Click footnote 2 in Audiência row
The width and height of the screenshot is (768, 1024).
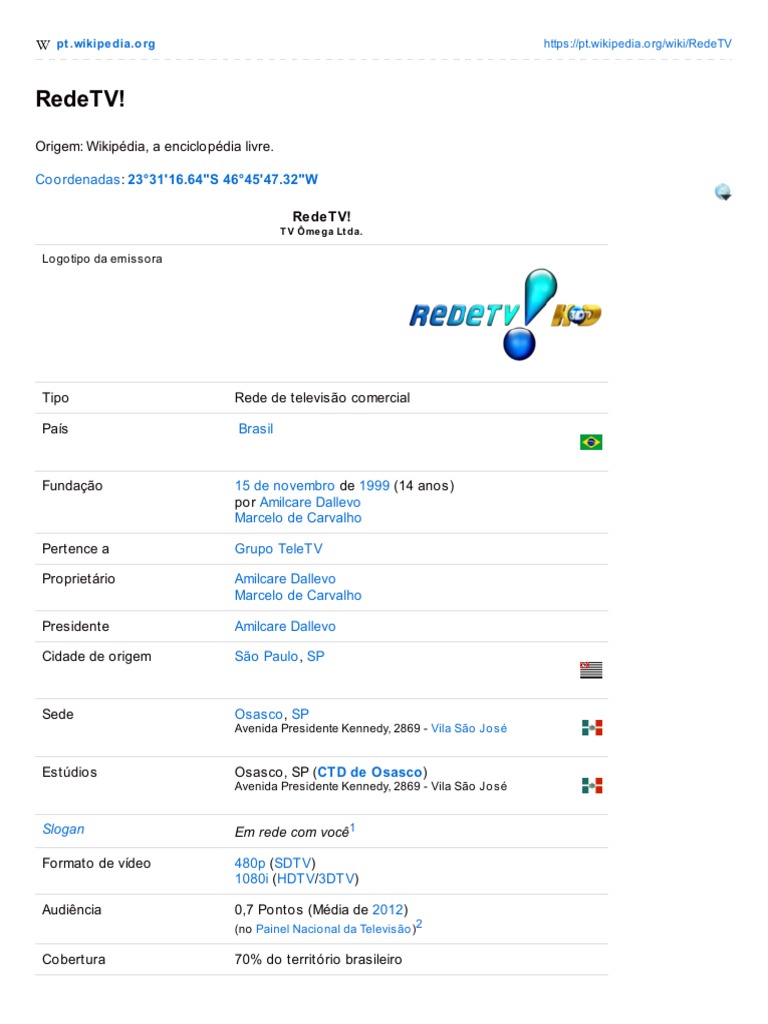419,925
